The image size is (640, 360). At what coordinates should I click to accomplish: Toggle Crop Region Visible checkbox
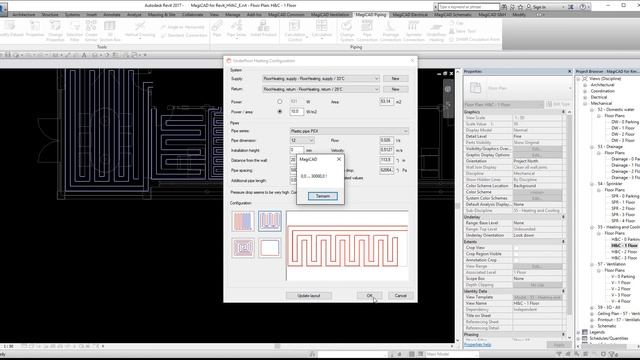click(516, 254)
